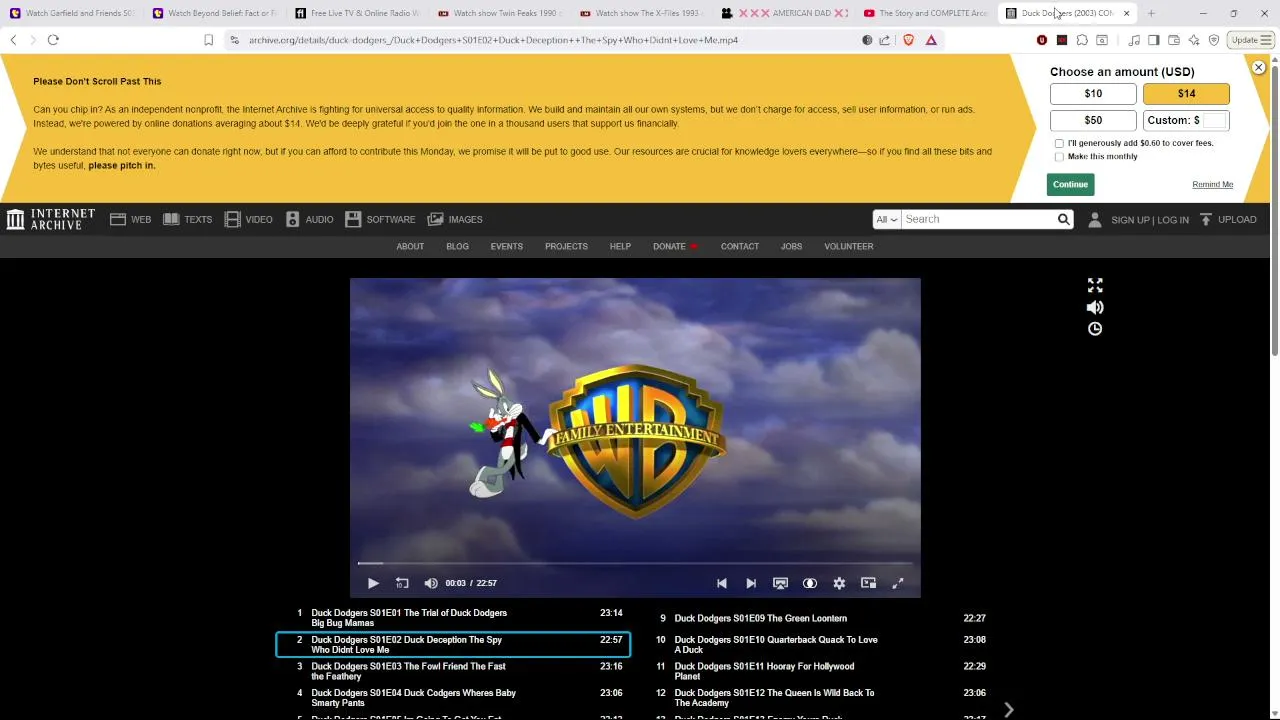Image resolution: width=1280 pixels, height=720 pixels.
Task: Select the $10 donation amount
Action: click(1093, 94)
